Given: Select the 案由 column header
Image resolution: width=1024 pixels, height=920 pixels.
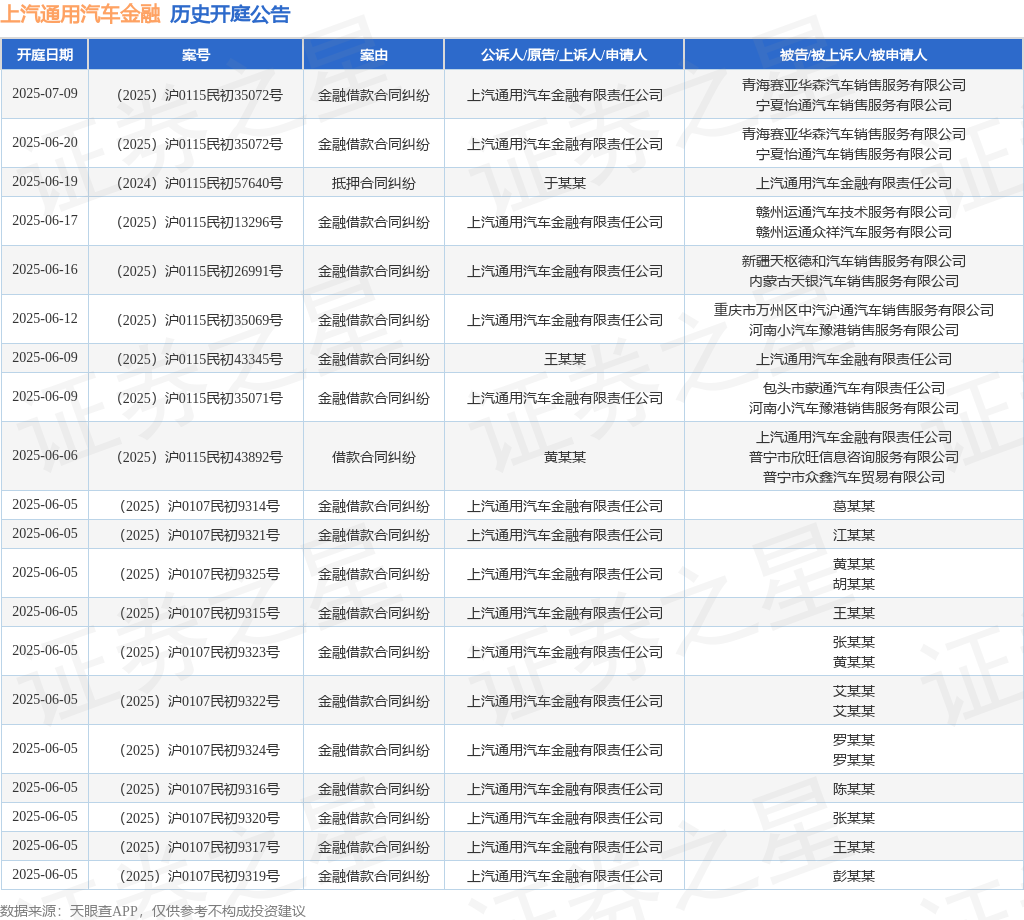Looking at the screenshot, I should coord(374,55).
